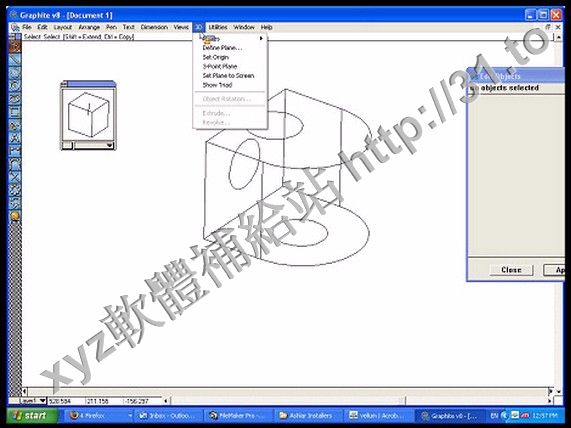Viewport: 571px width, 428px height.
Task: Click the Firefox icon in the taskbar
Action: point(74,415)
